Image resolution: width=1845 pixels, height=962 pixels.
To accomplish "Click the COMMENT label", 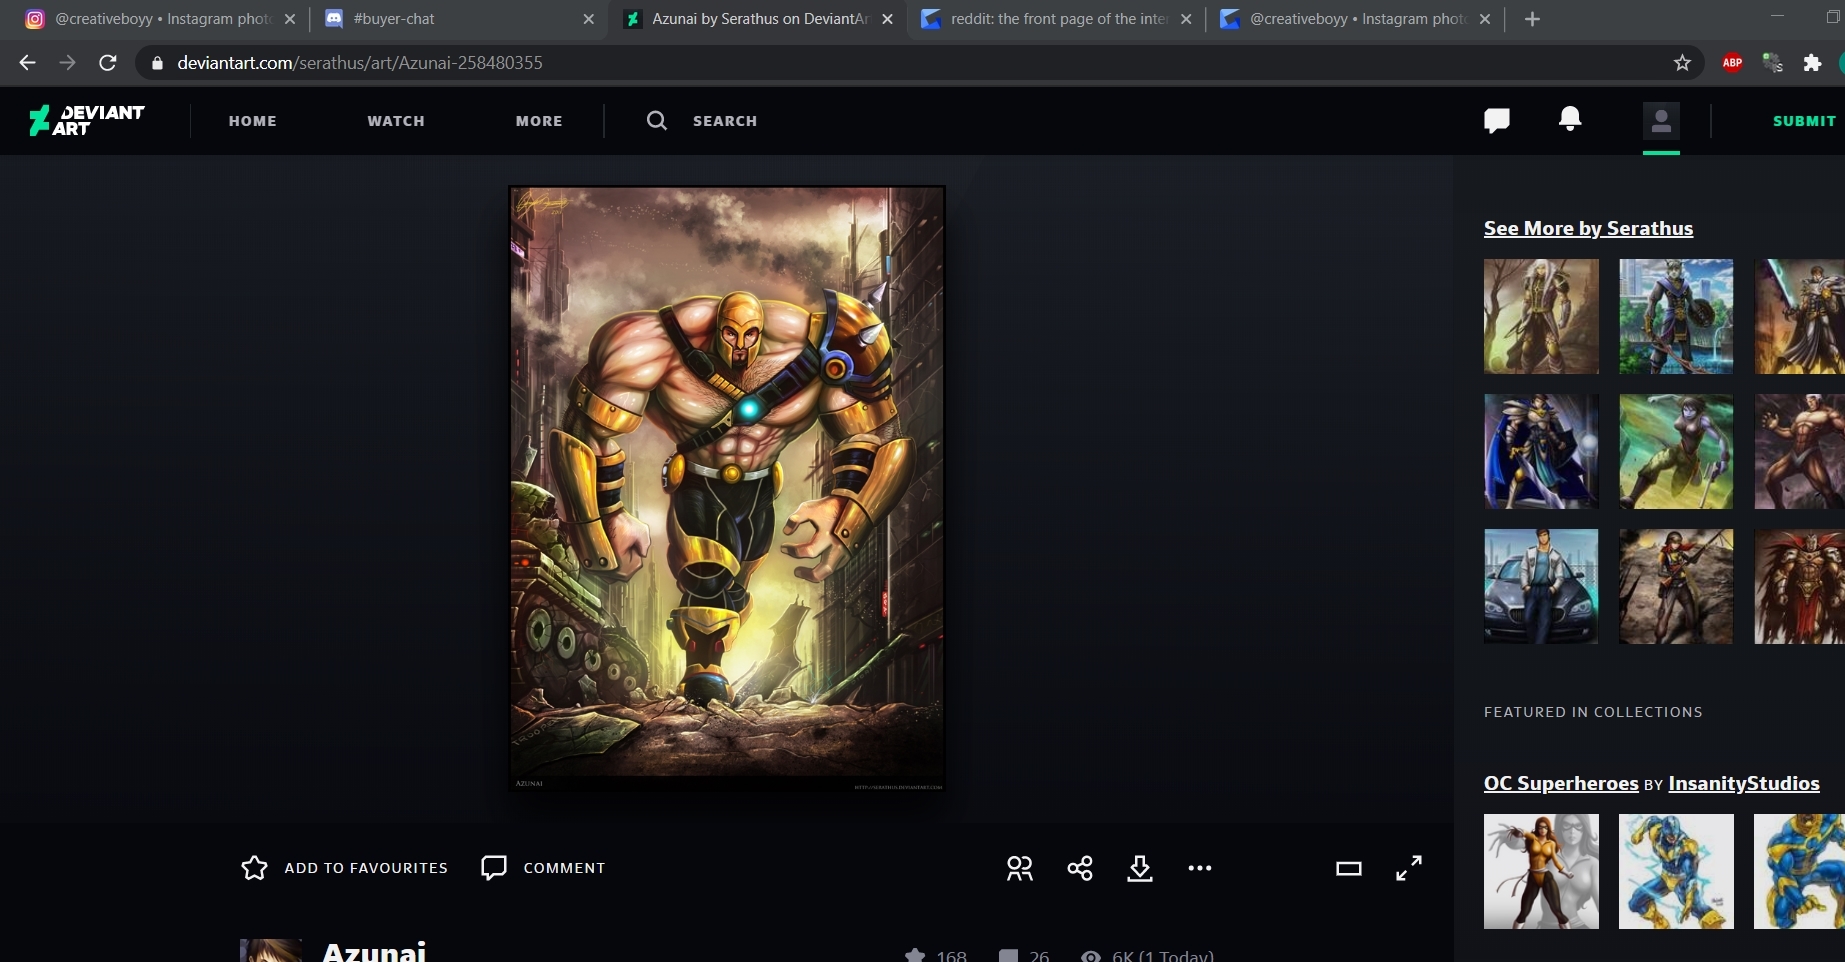I will point(564,868).
